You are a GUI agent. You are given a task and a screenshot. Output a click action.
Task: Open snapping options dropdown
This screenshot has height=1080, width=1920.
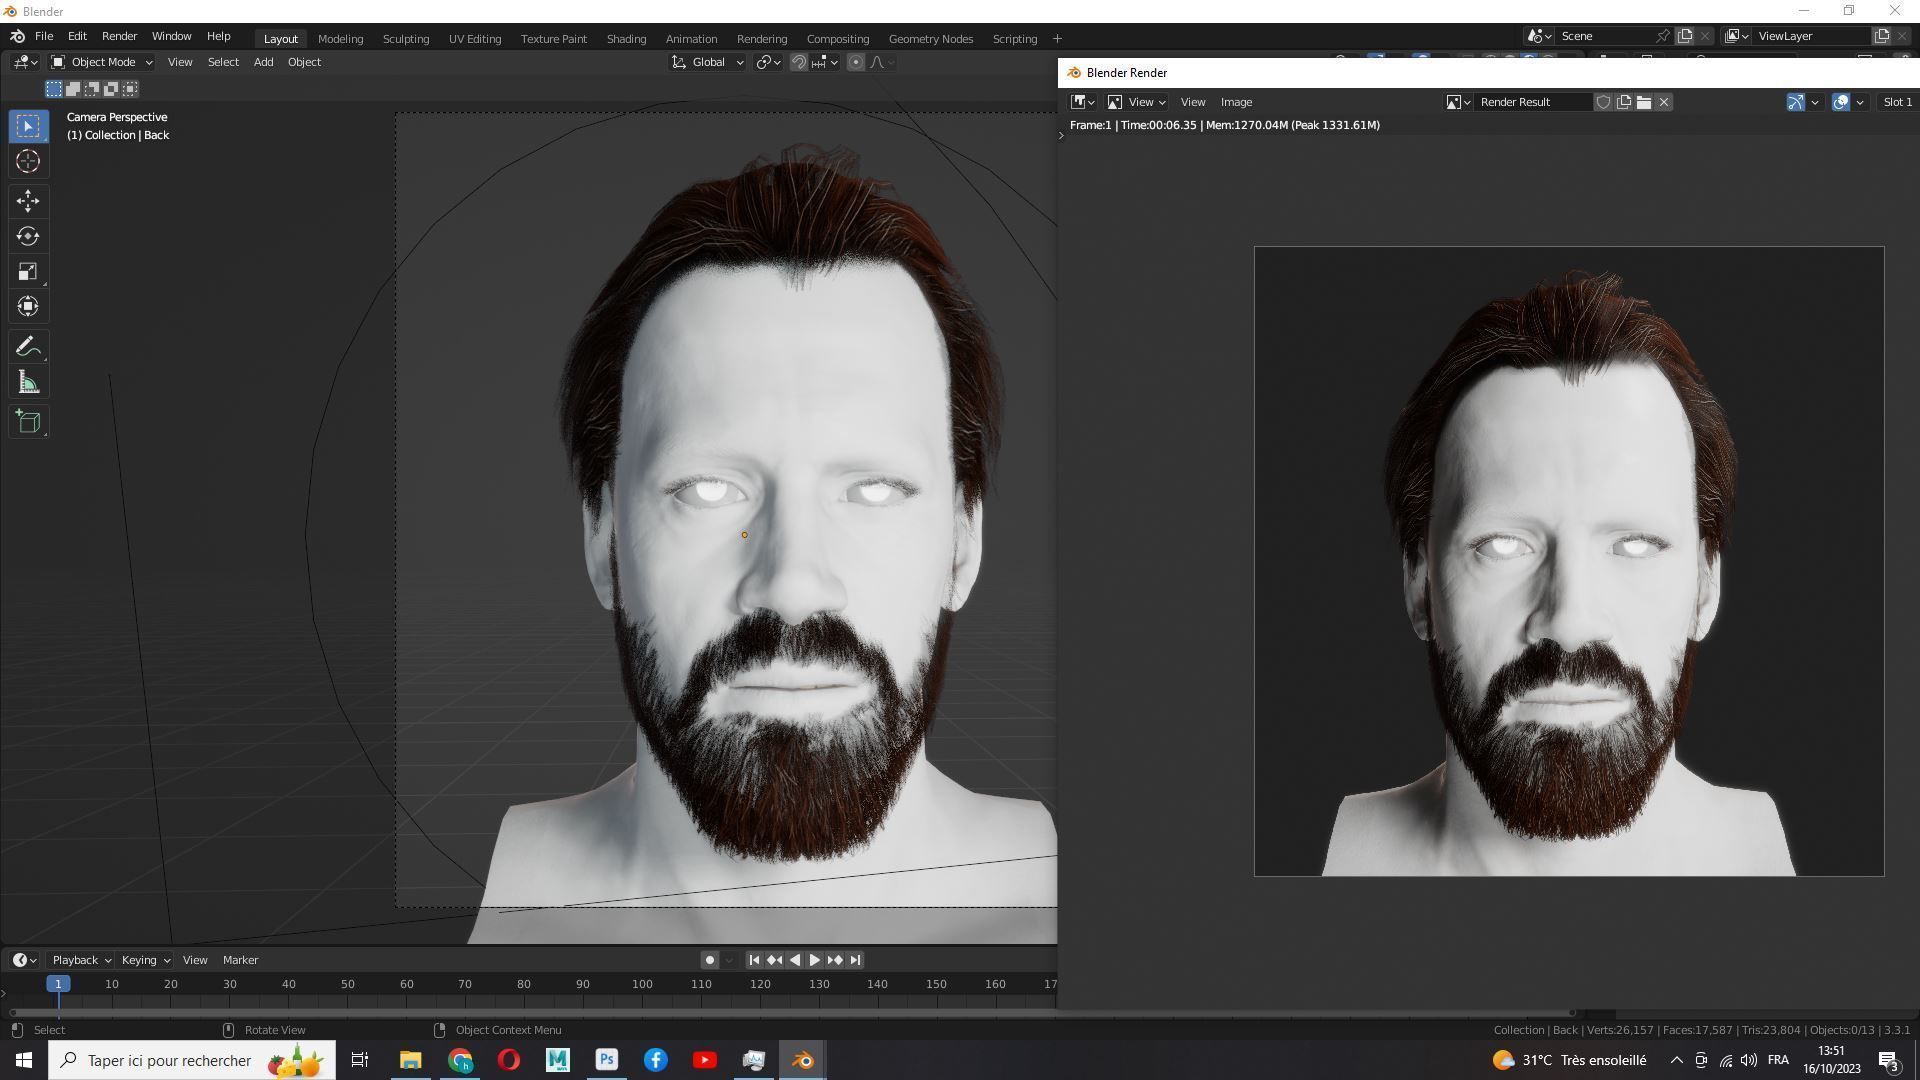825,62
